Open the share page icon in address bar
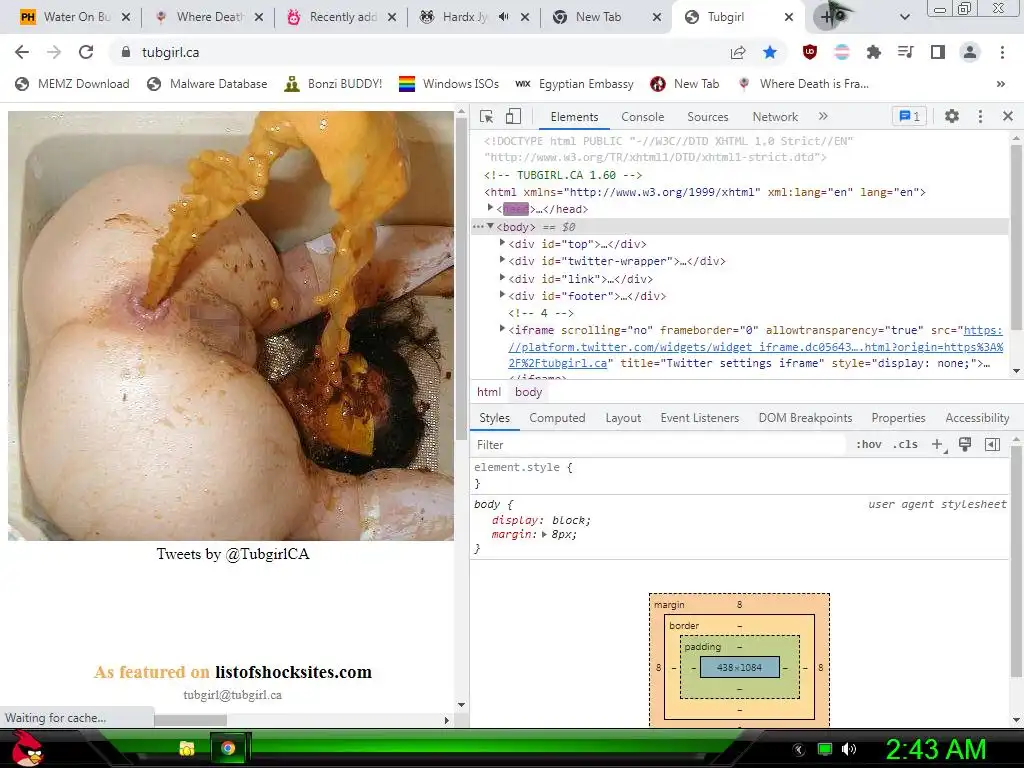Image resolution: width=1024 pixels, height=768 pixels. tap(738, 52)
